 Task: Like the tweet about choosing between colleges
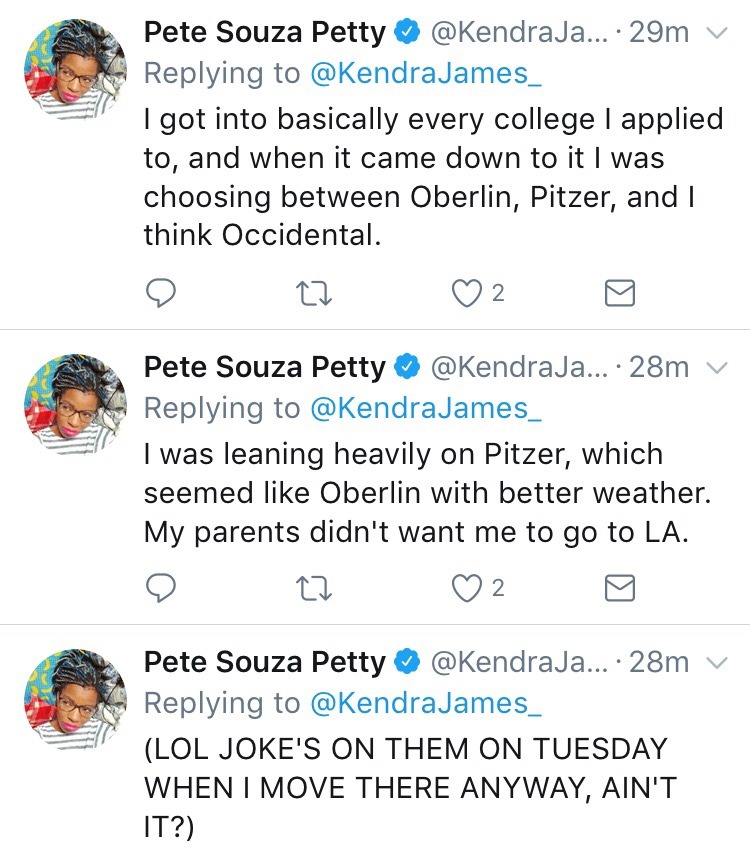click(466, 293)
